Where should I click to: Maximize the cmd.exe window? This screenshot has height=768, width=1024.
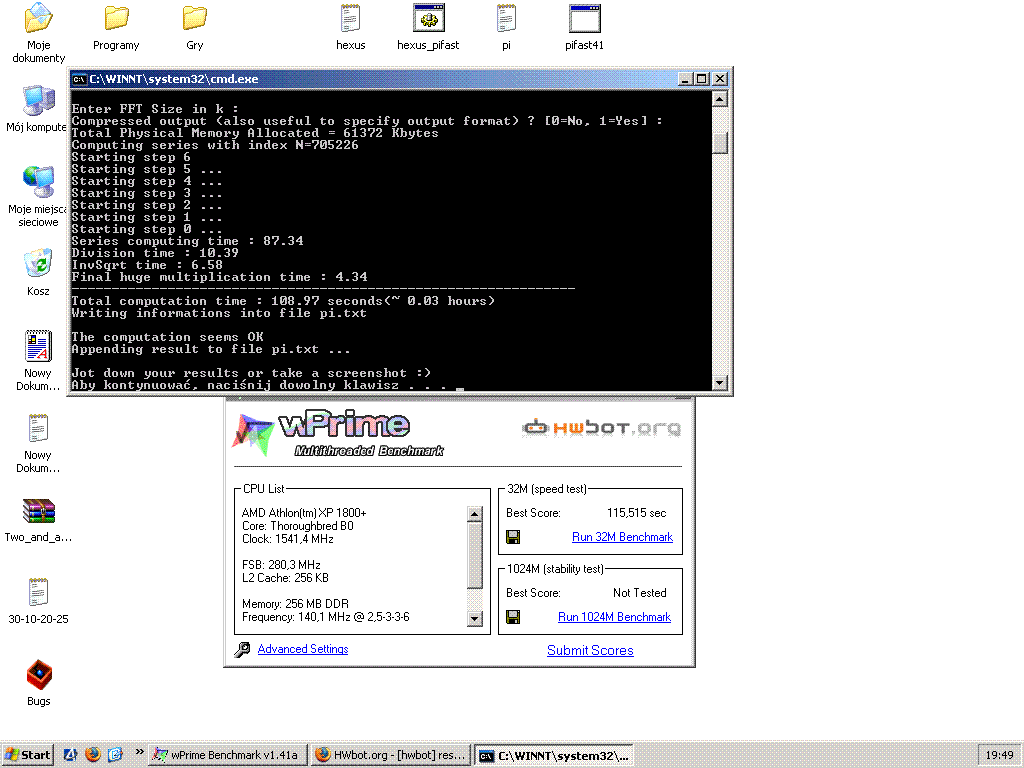701,79
